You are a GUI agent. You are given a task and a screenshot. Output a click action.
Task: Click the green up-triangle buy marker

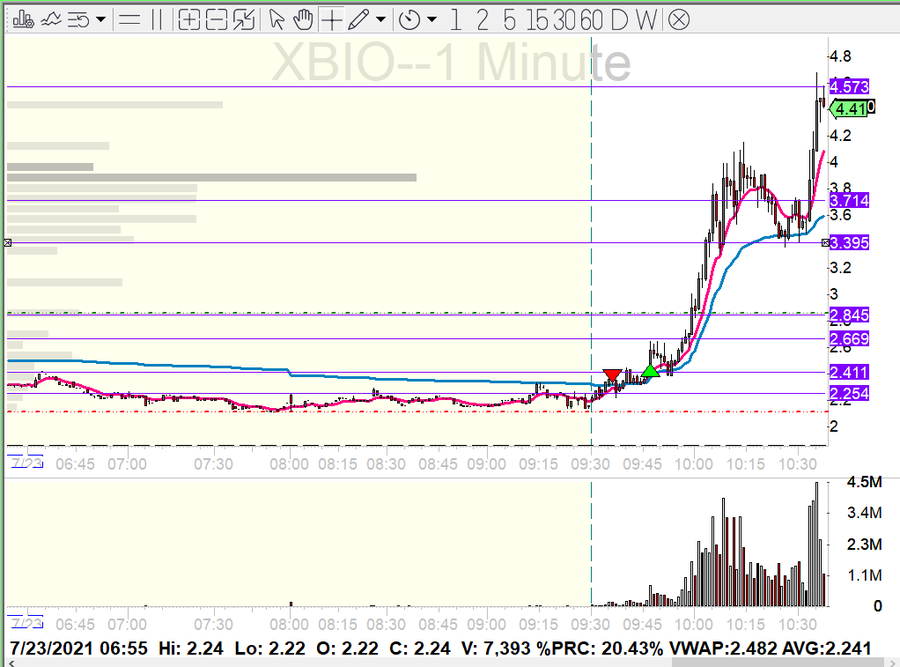click(x=650, y=371)
